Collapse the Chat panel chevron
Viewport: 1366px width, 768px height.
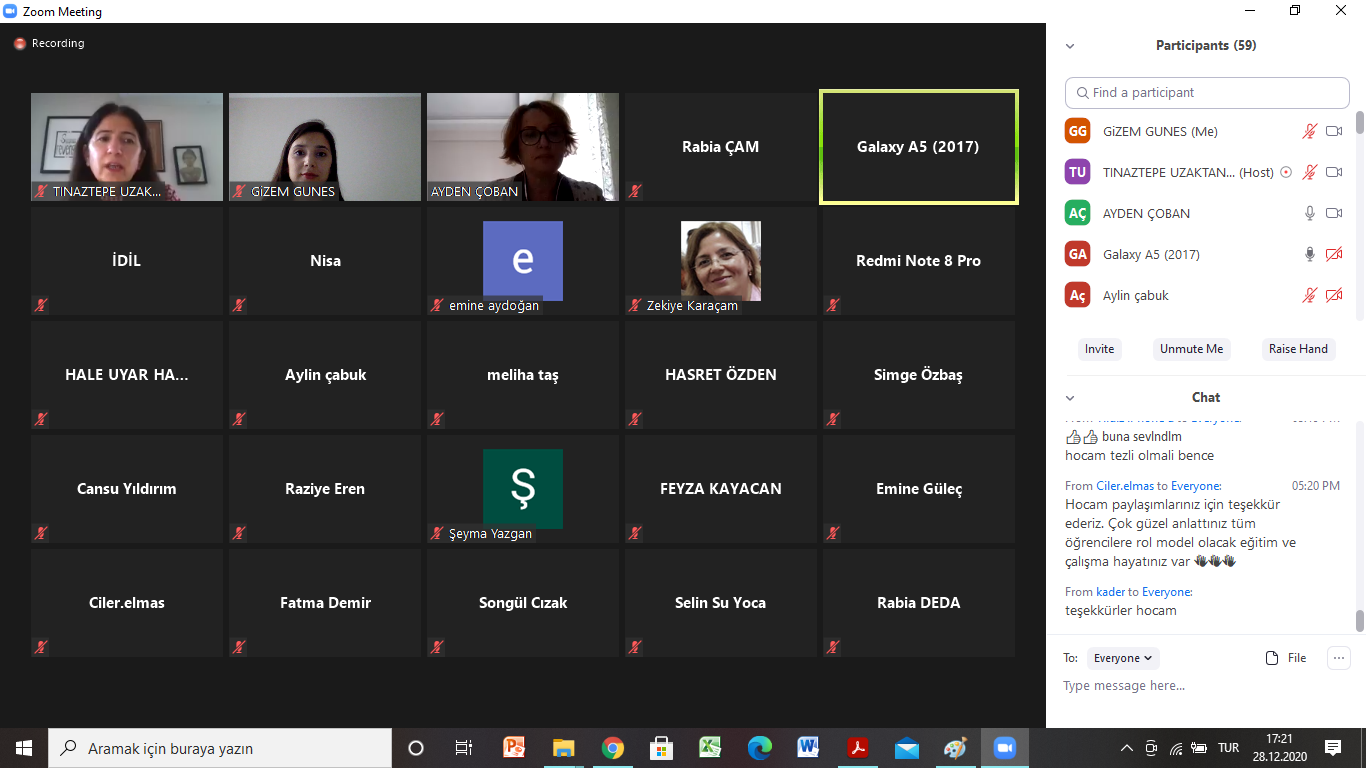1070,398
